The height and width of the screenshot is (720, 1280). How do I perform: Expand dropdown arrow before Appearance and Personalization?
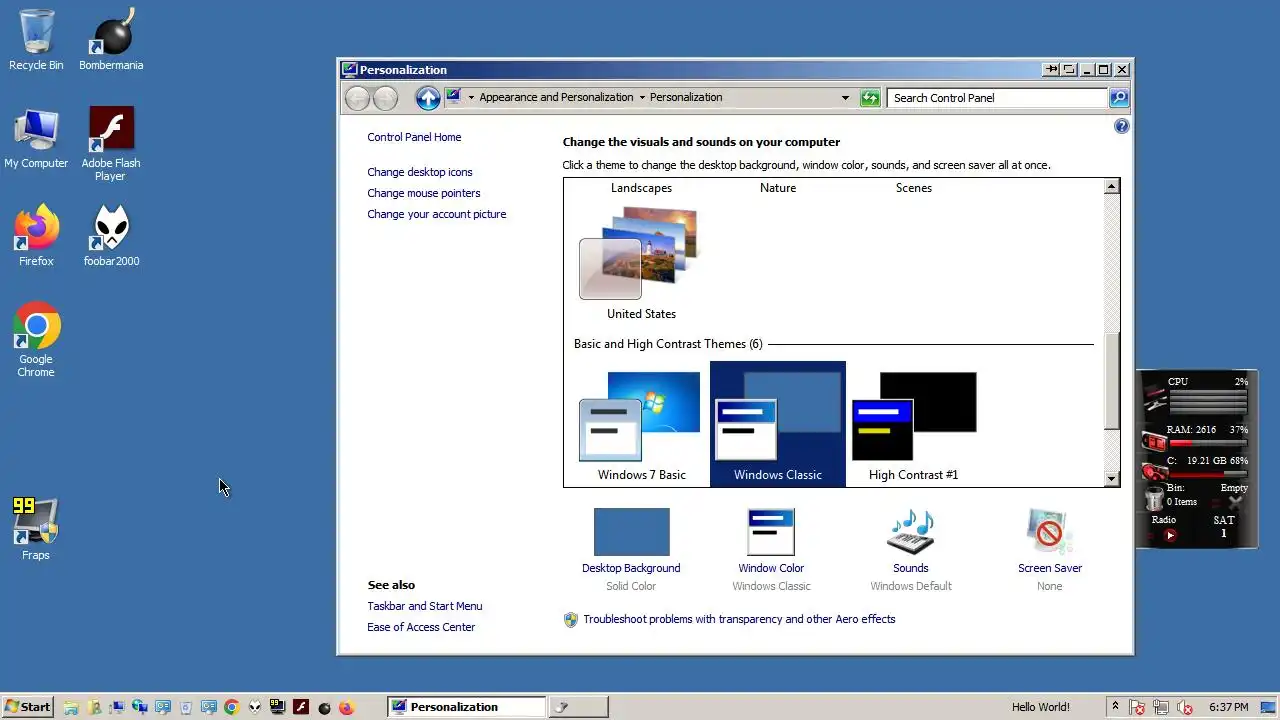click(471, 98)
